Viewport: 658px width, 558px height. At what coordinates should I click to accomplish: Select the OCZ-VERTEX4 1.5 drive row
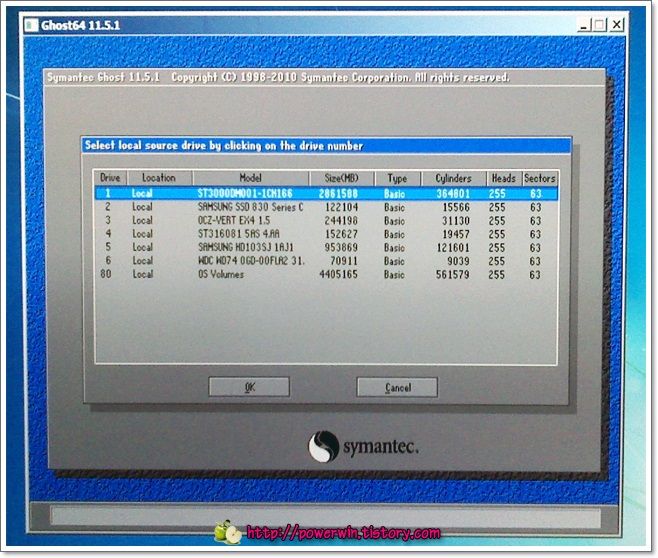point(326,220)
